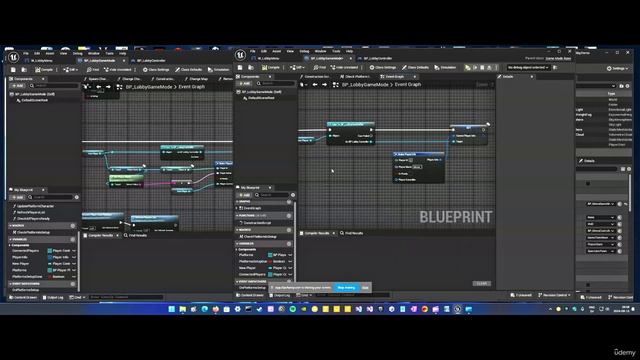Click graph back arrow in right window
640x360 pixels.
[x=315, y=84]
